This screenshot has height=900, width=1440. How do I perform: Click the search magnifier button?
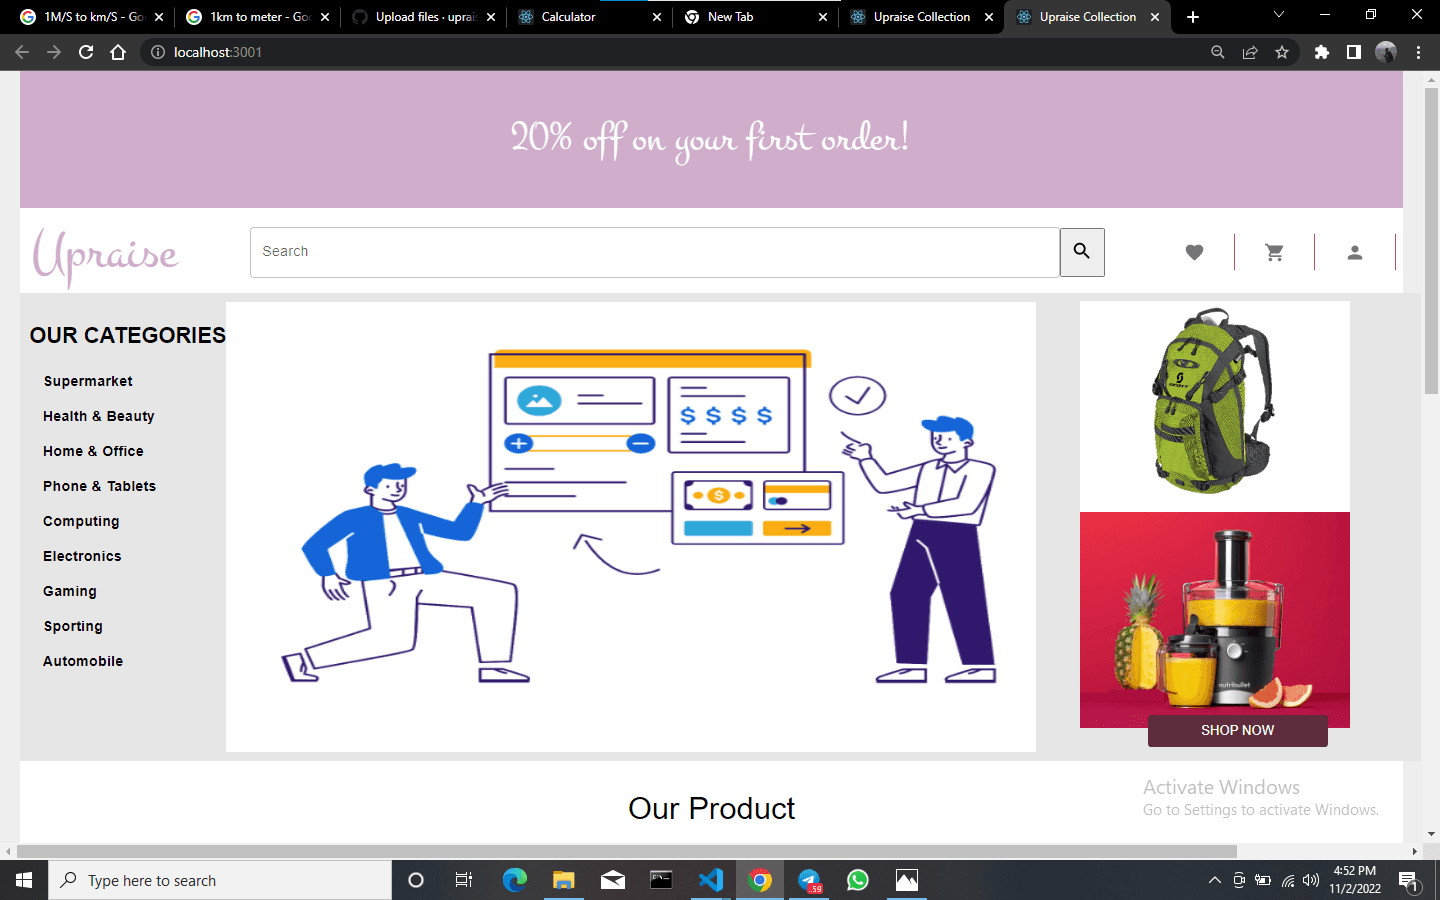[x=1082, y=252]
